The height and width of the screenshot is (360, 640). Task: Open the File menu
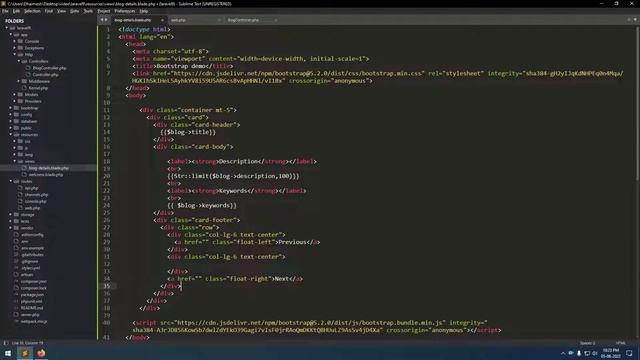[x=5, y=11]
